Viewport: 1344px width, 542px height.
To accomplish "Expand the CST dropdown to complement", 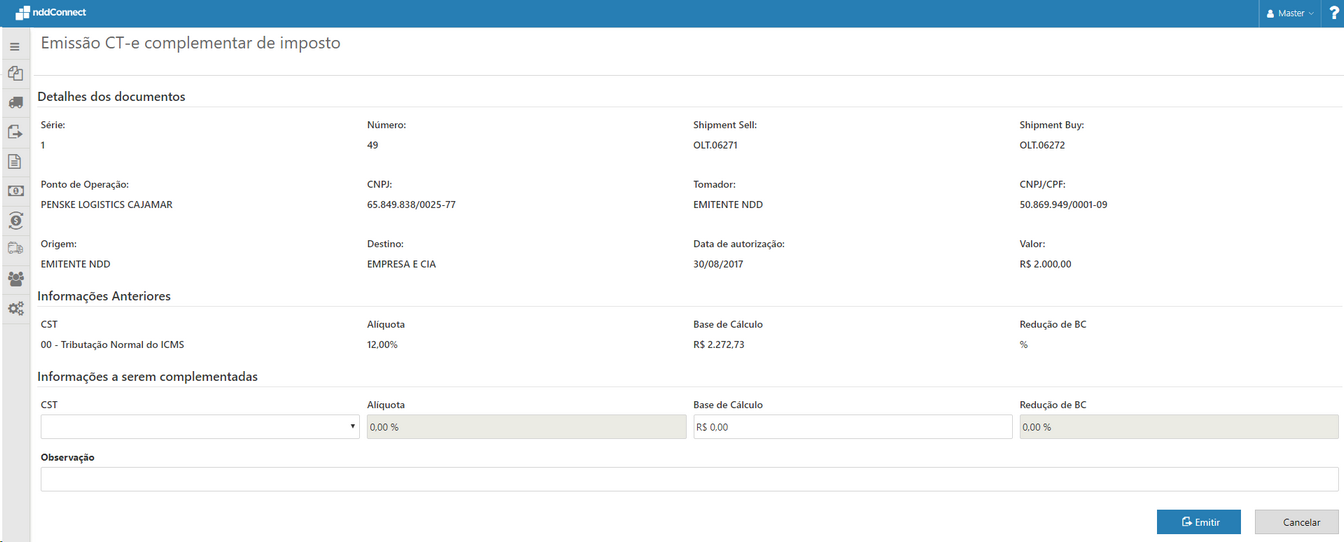I will pos(201,427).
